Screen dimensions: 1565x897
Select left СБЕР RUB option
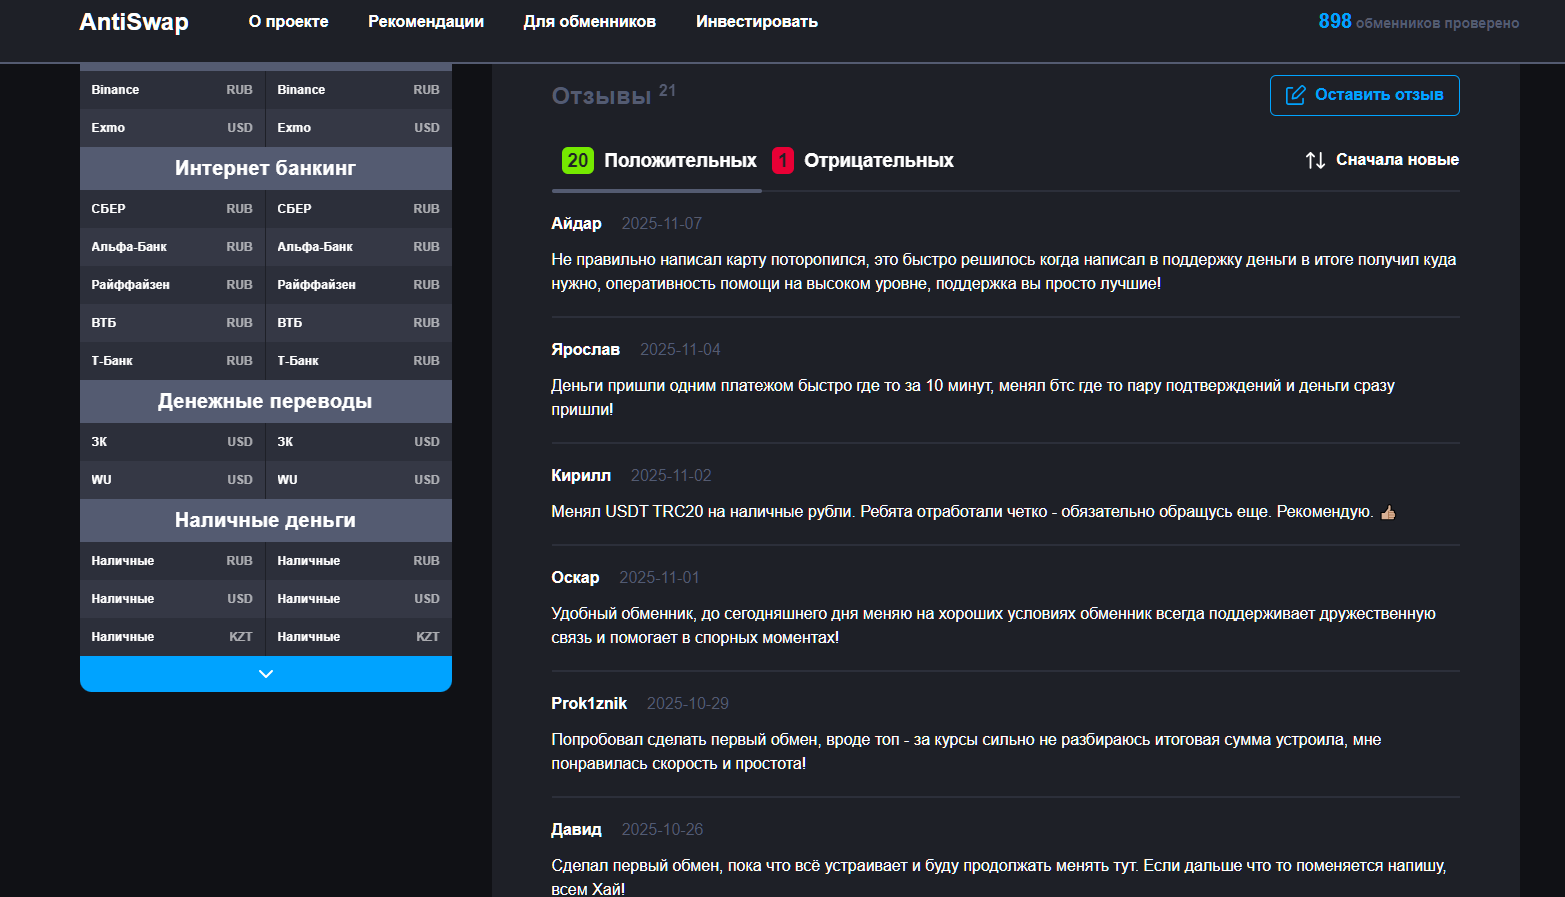click(x=172, y=209)
